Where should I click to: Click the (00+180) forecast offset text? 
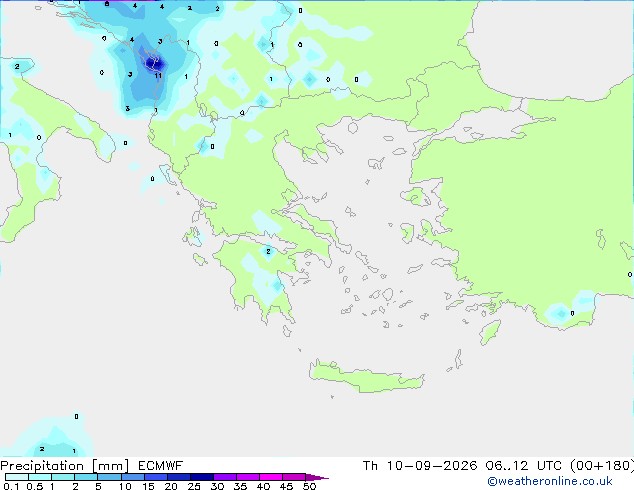(x=602, y=466)
